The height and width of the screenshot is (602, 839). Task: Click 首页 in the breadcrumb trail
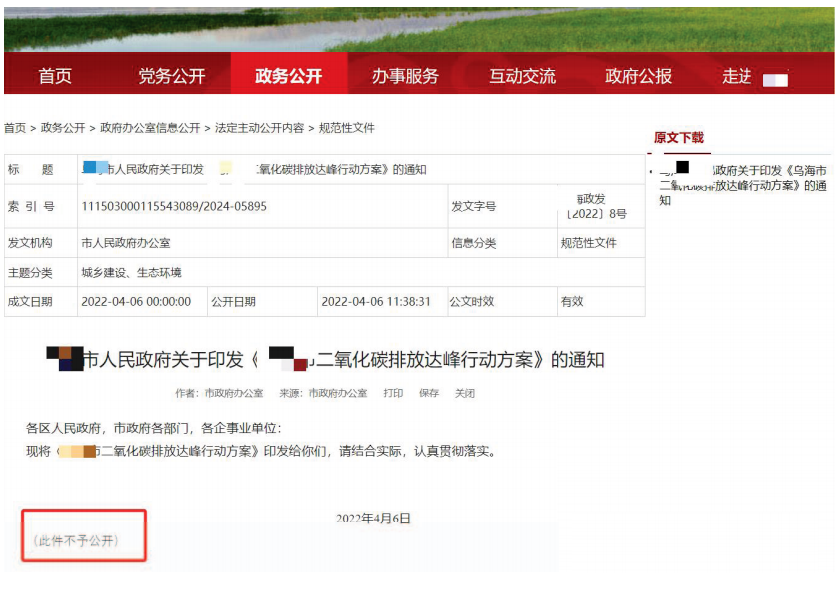click(15, 129)
